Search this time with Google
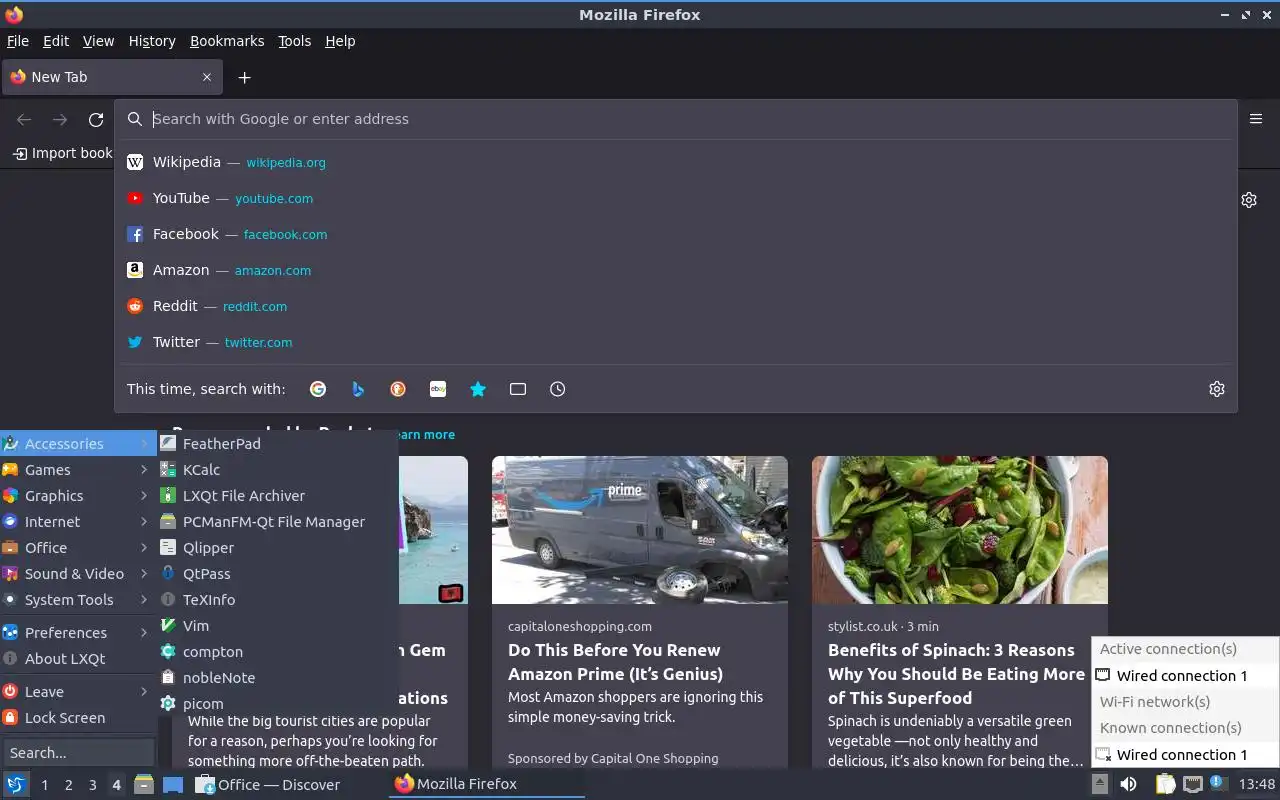The height and width of the screenshot is (800, 1280). point(318,389)
